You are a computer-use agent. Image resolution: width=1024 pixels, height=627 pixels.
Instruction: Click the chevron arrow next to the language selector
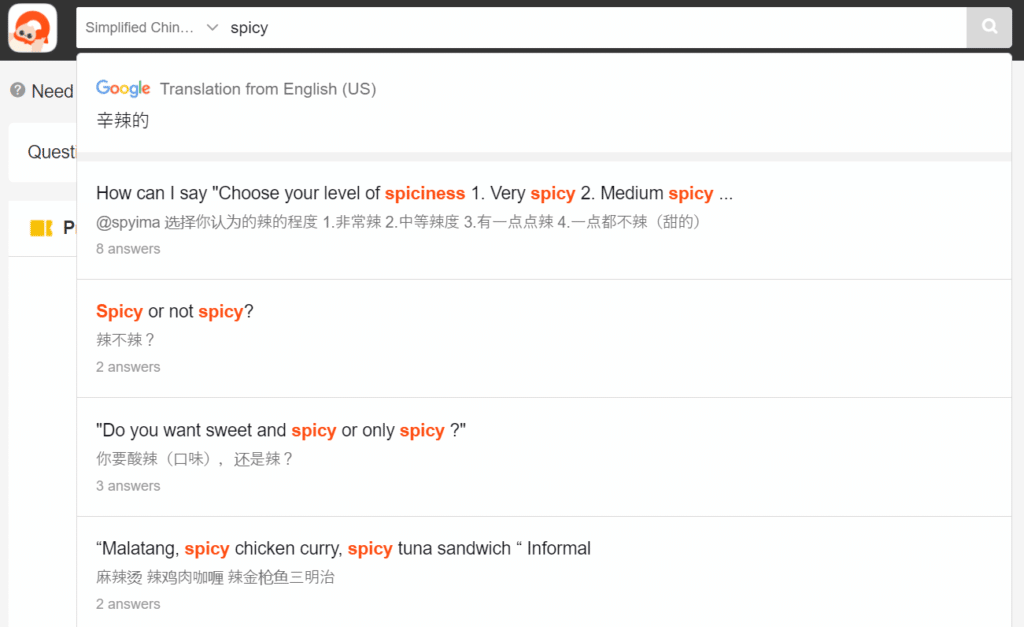212,28
